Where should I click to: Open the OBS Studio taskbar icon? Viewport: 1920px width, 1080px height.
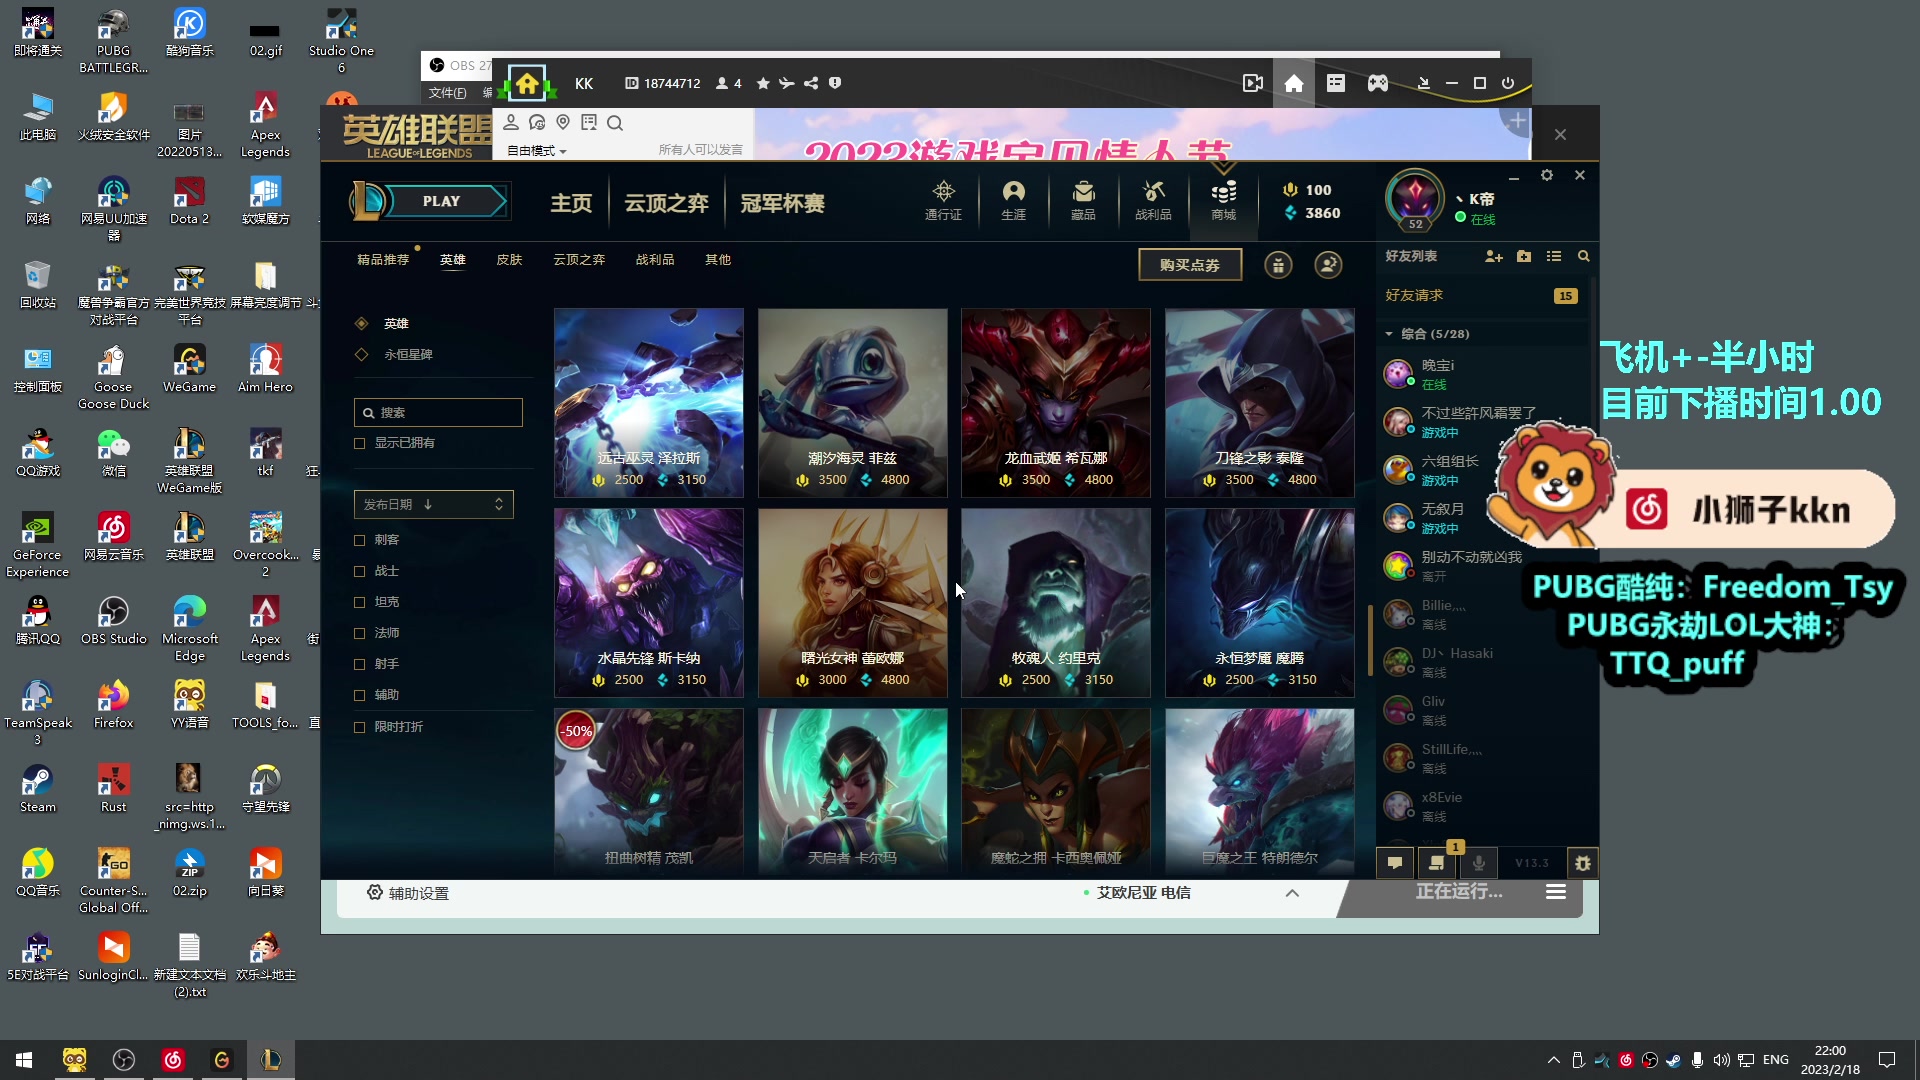point(124,1060)
